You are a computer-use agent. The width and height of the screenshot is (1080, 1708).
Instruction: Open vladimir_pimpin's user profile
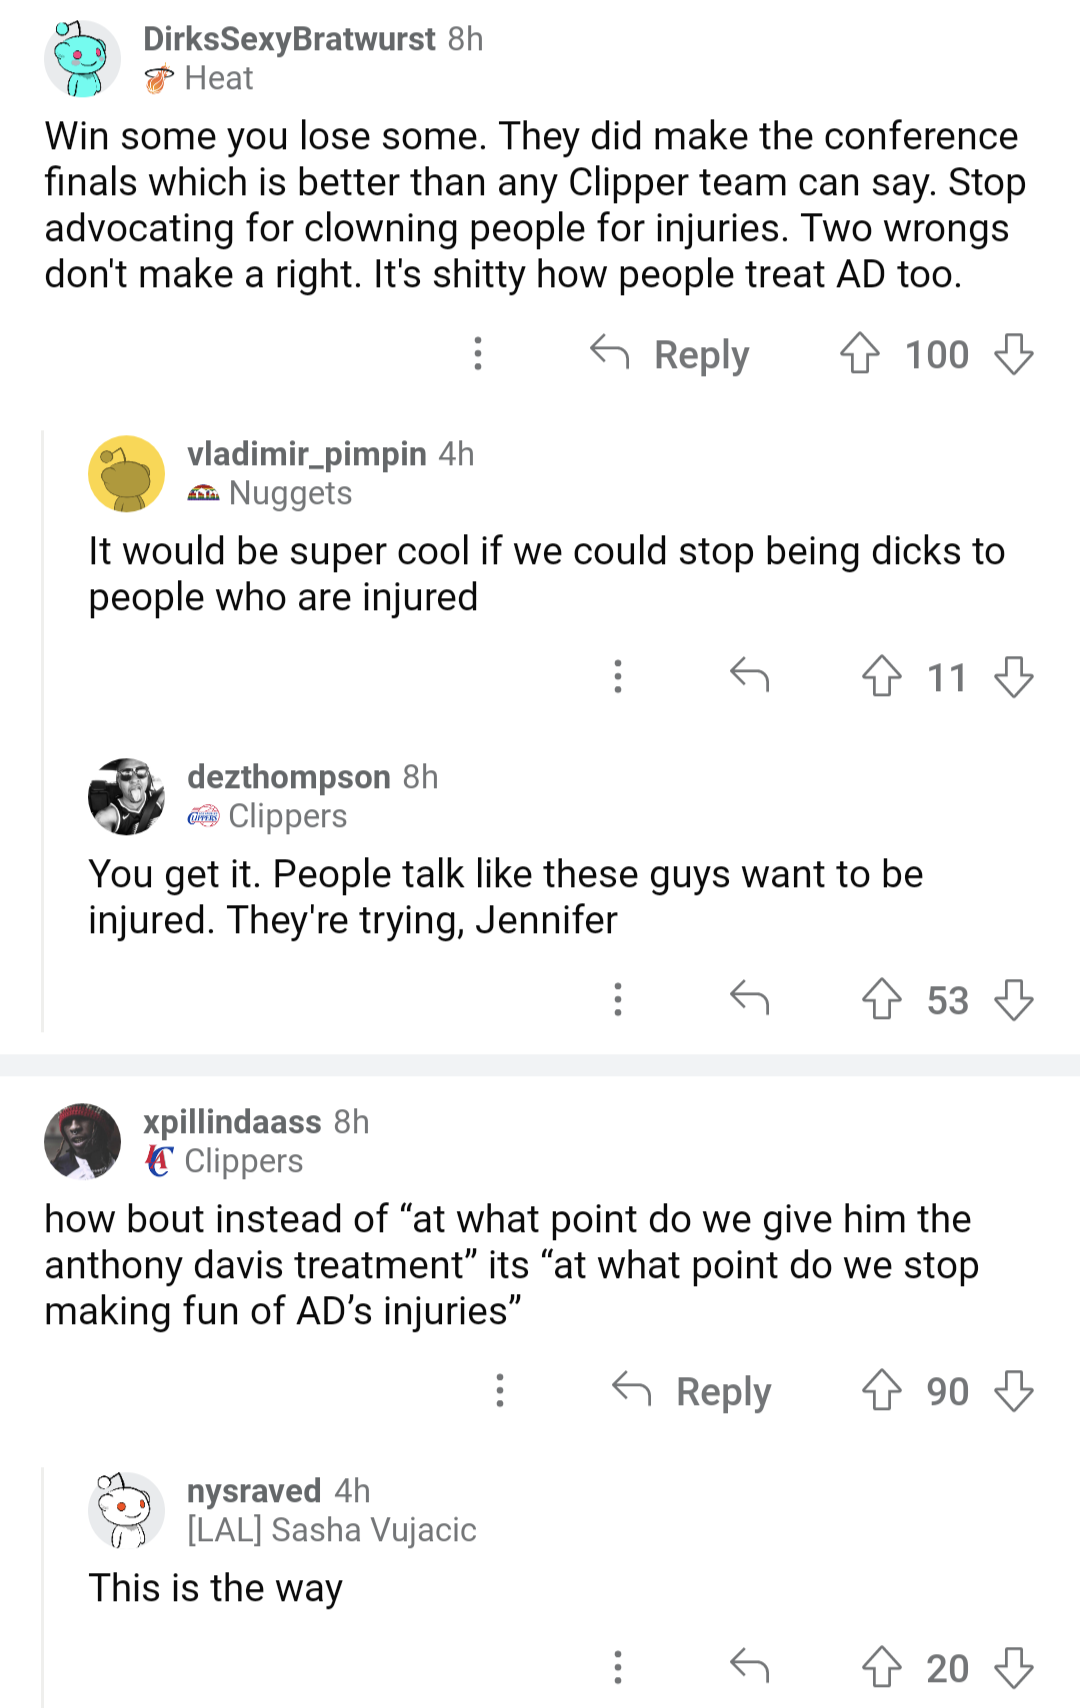coord(306,454)
